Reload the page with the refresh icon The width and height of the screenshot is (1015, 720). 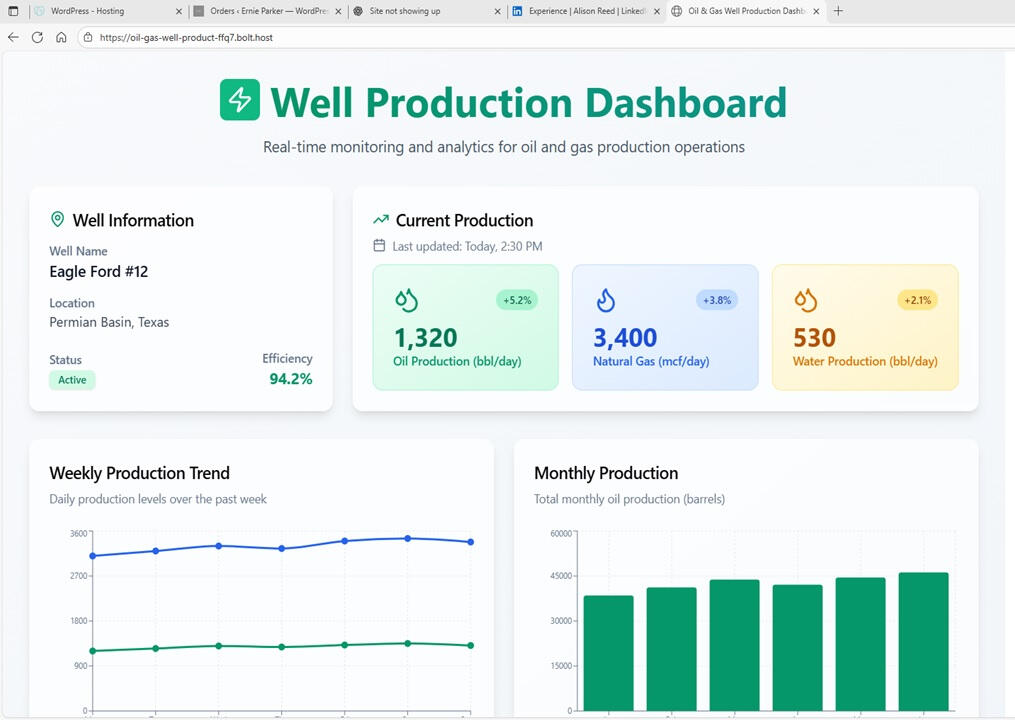coord(37,37)
